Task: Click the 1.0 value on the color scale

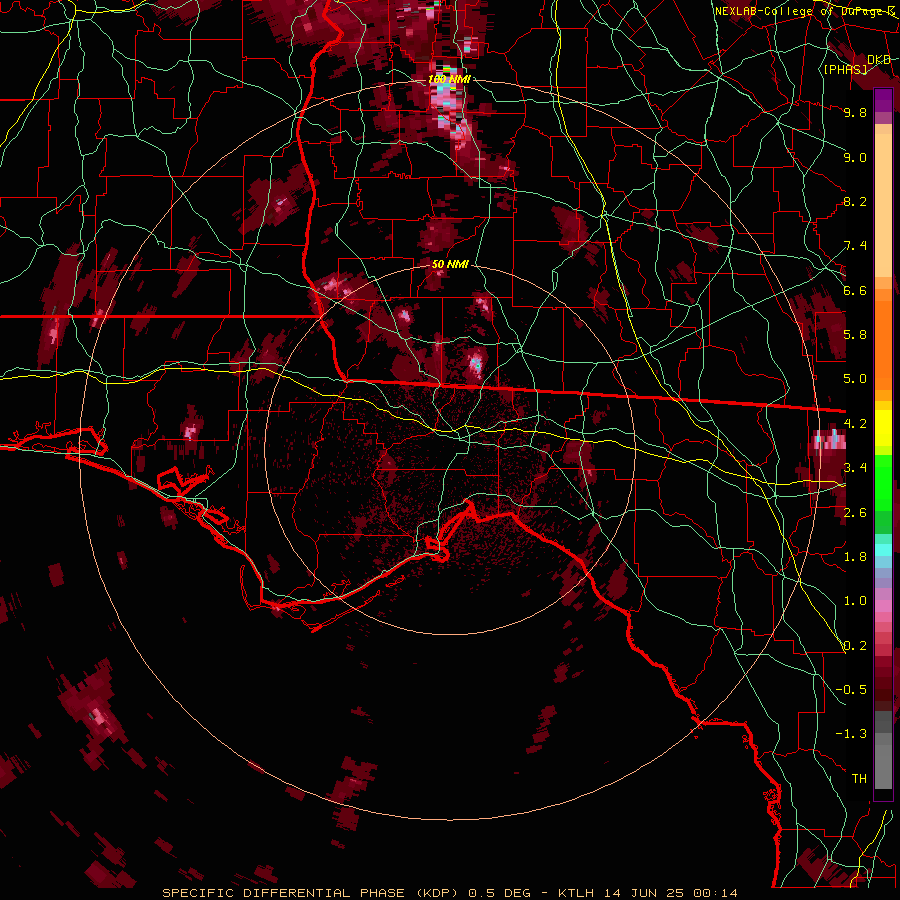Action: (855, 601)
